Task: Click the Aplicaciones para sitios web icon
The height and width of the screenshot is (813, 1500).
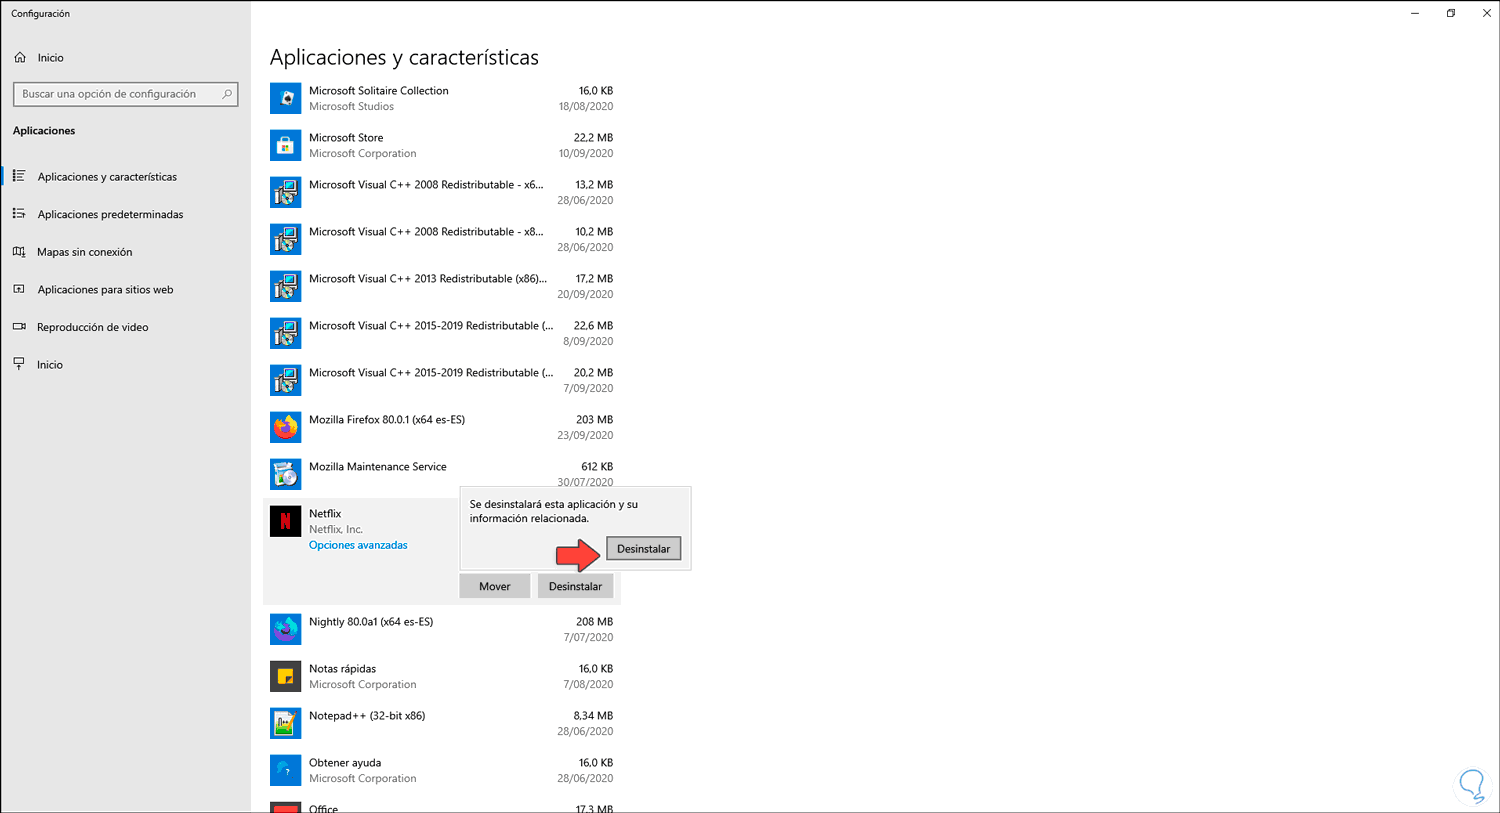Action: click(x=19, y=289)
